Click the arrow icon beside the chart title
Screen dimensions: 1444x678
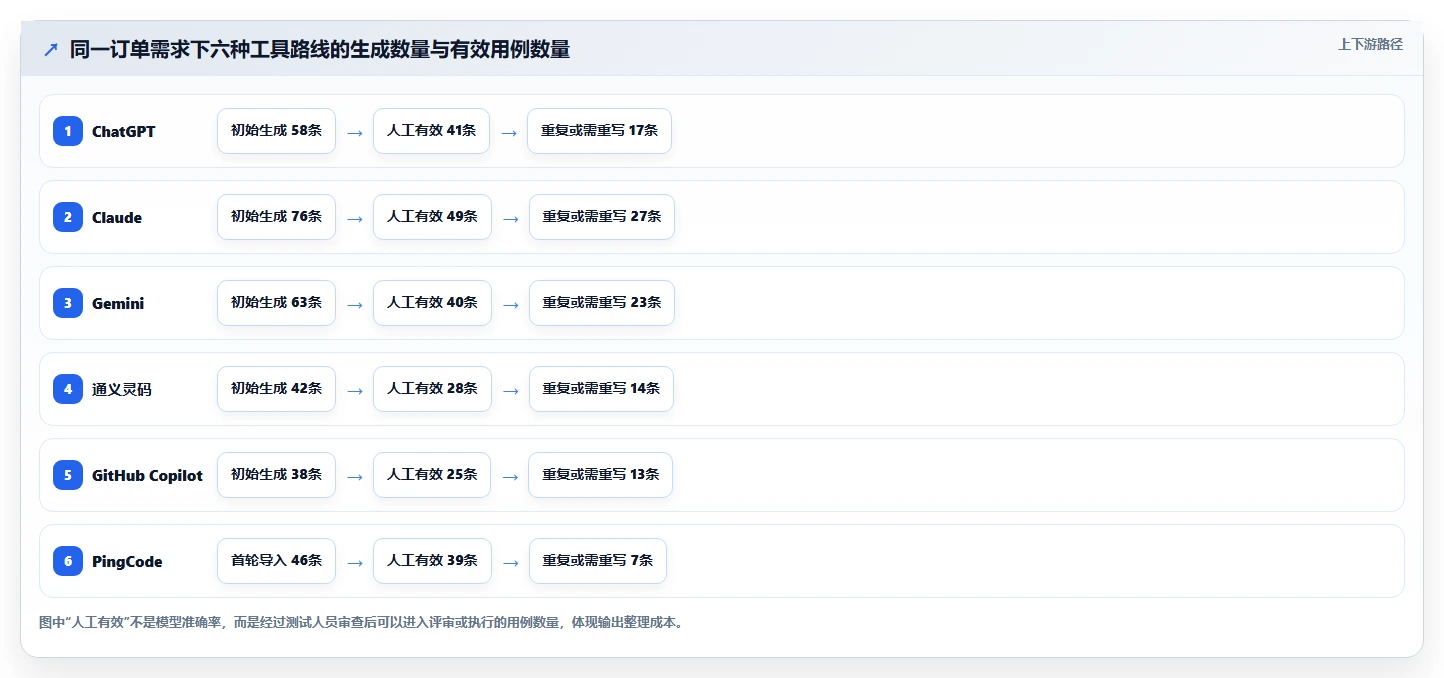coord(51,50)
